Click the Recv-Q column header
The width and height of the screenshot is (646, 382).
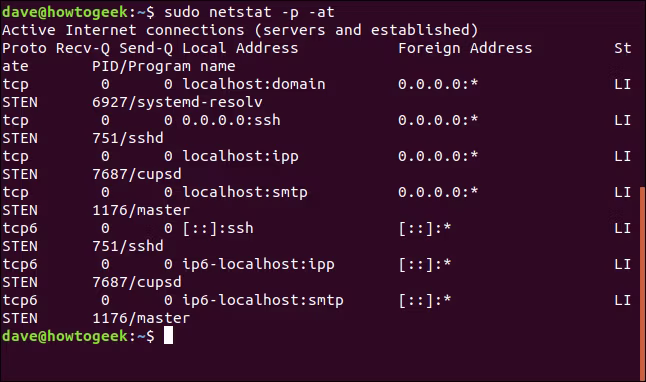tap(83, 48)
